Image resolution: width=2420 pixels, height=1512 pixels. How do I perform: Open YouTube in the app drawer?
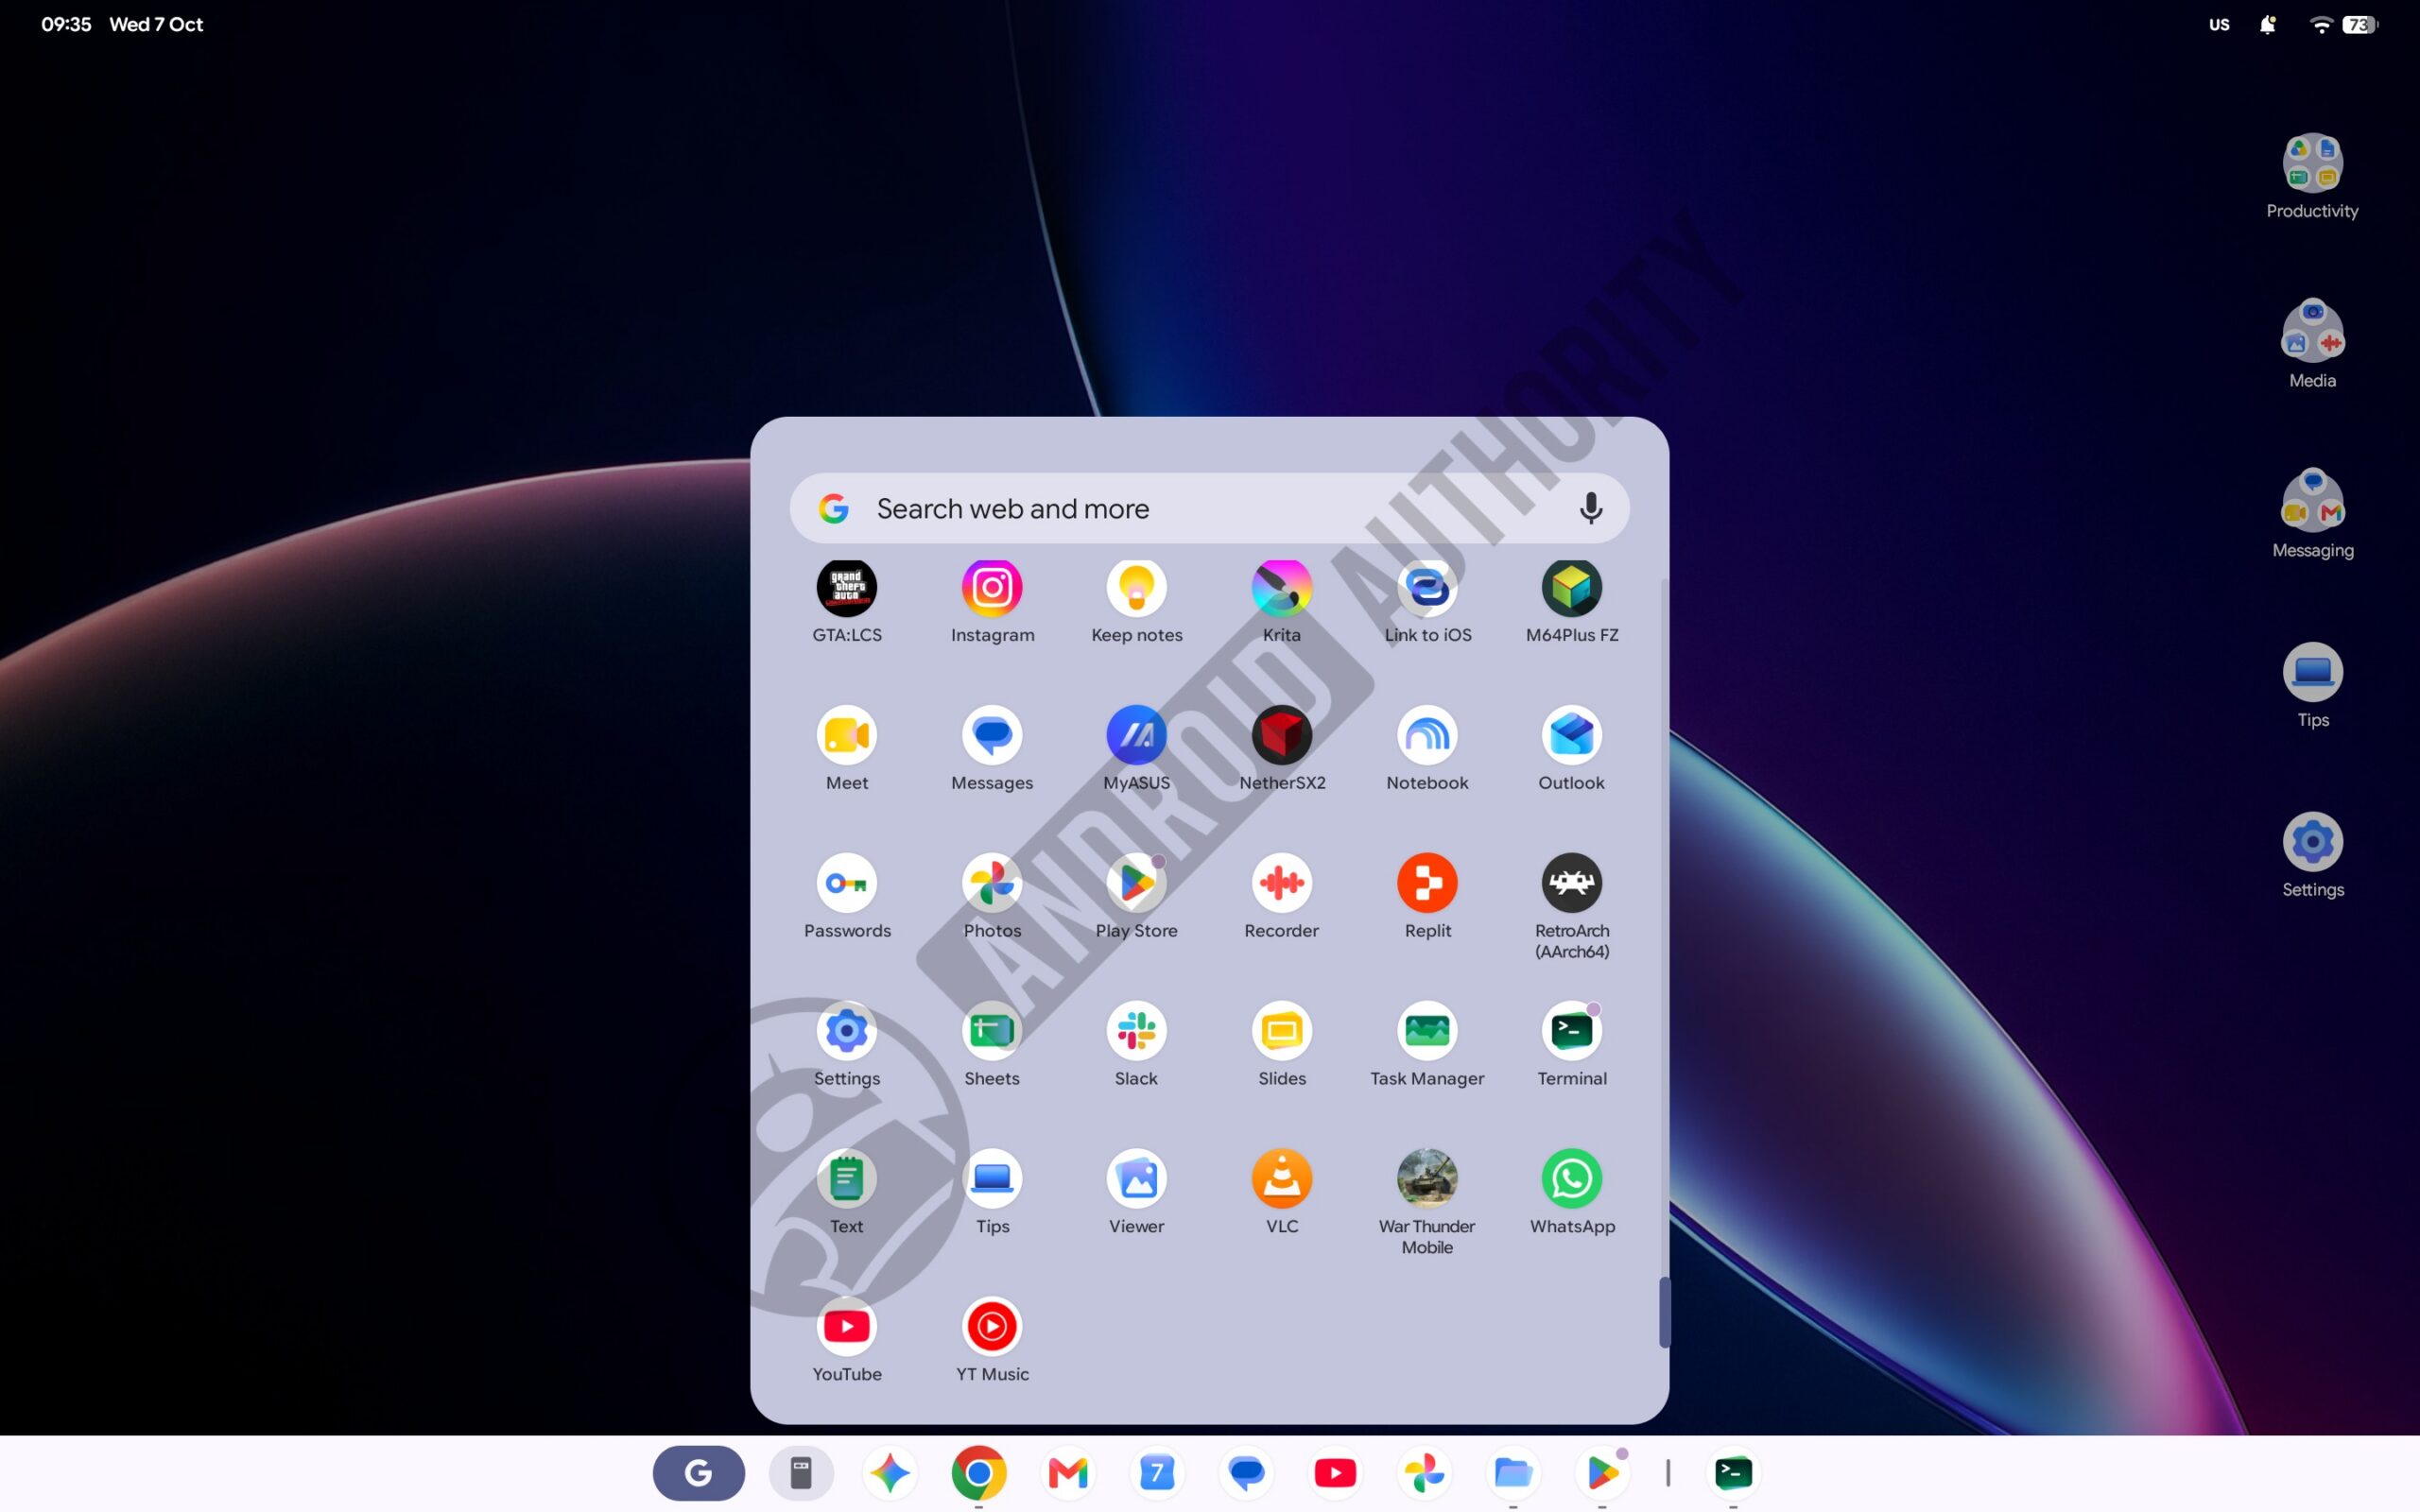[846, 1327]
